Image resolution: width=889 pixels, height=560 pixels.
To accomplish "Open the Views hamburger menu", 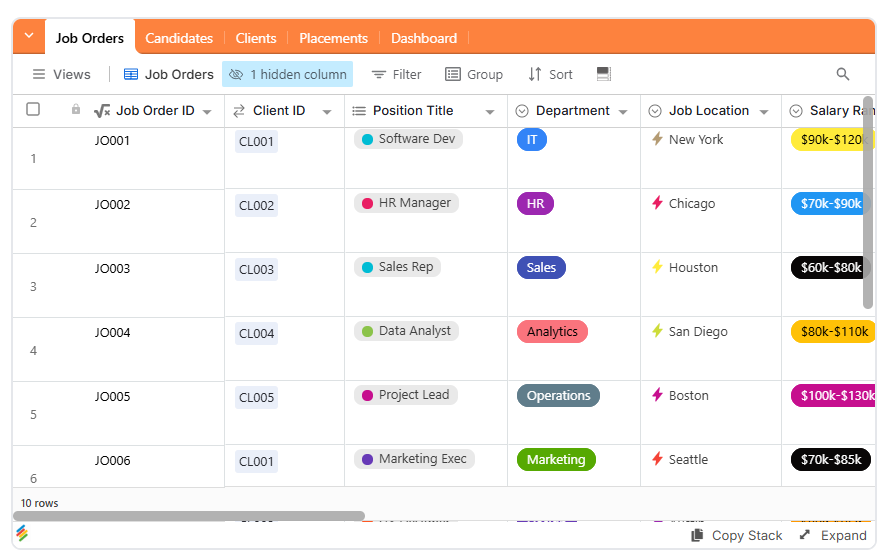I will pyautogui.click(x=61, y=74).
